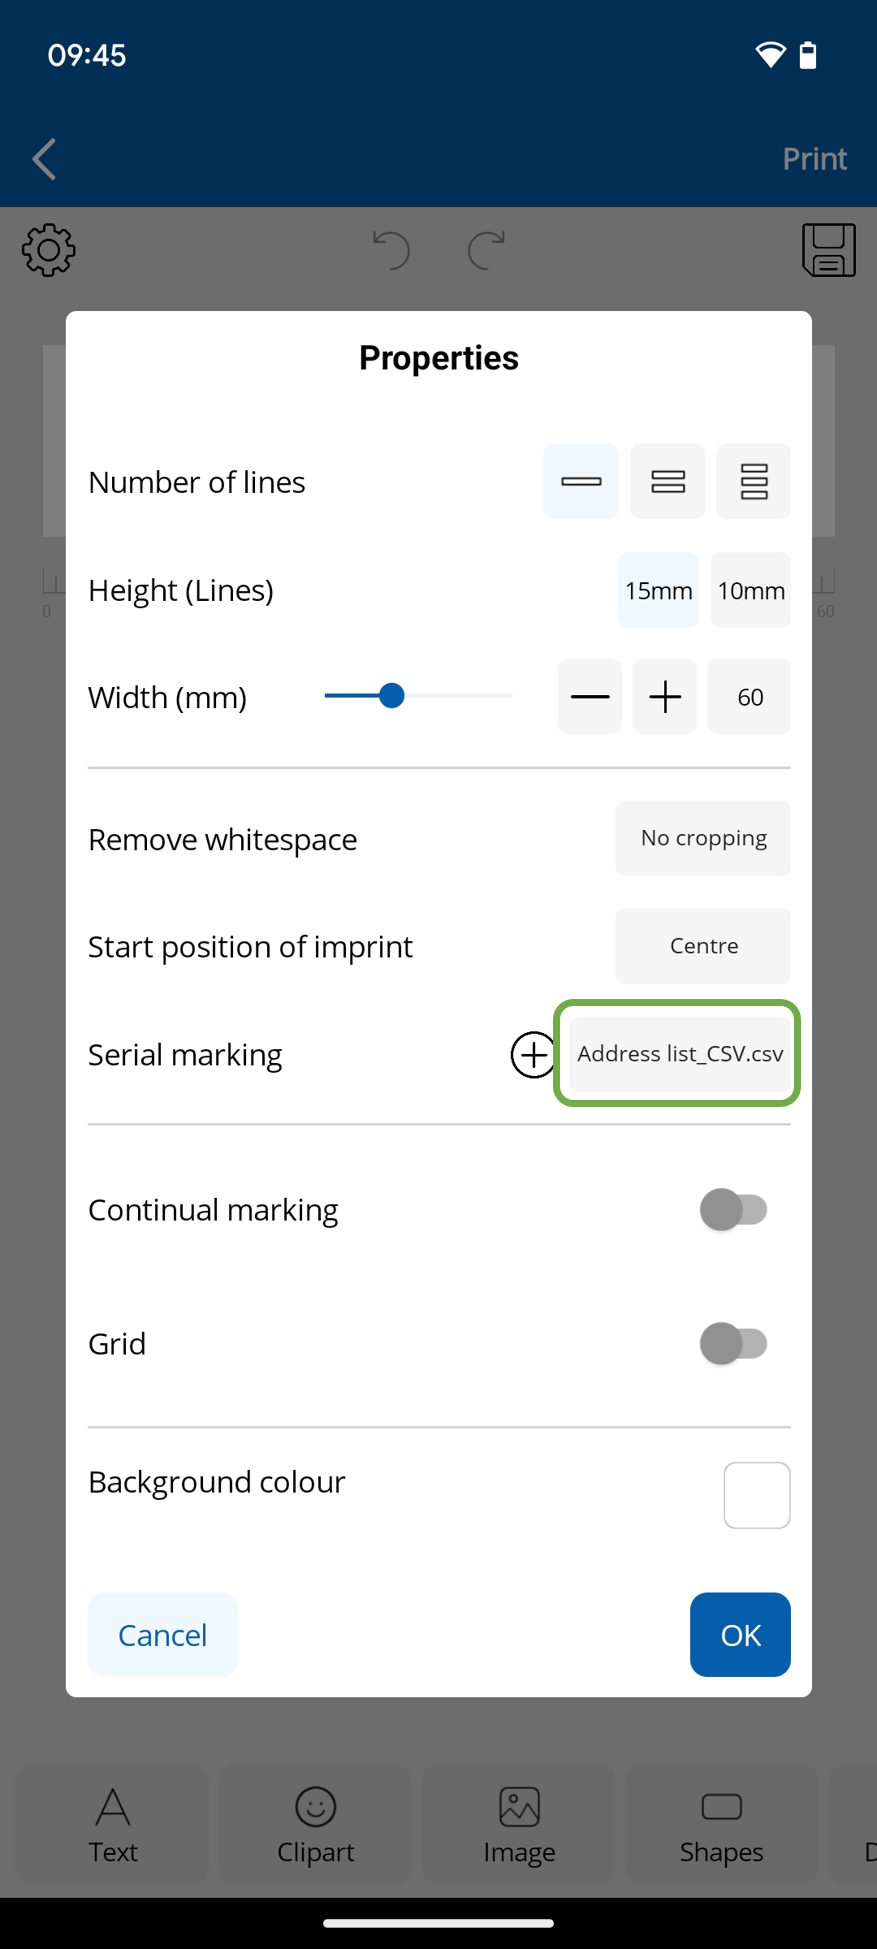Viewport: 877px width, 1949px height.
Task: Choose 10mm line height
Action: [x=750, y=590]
